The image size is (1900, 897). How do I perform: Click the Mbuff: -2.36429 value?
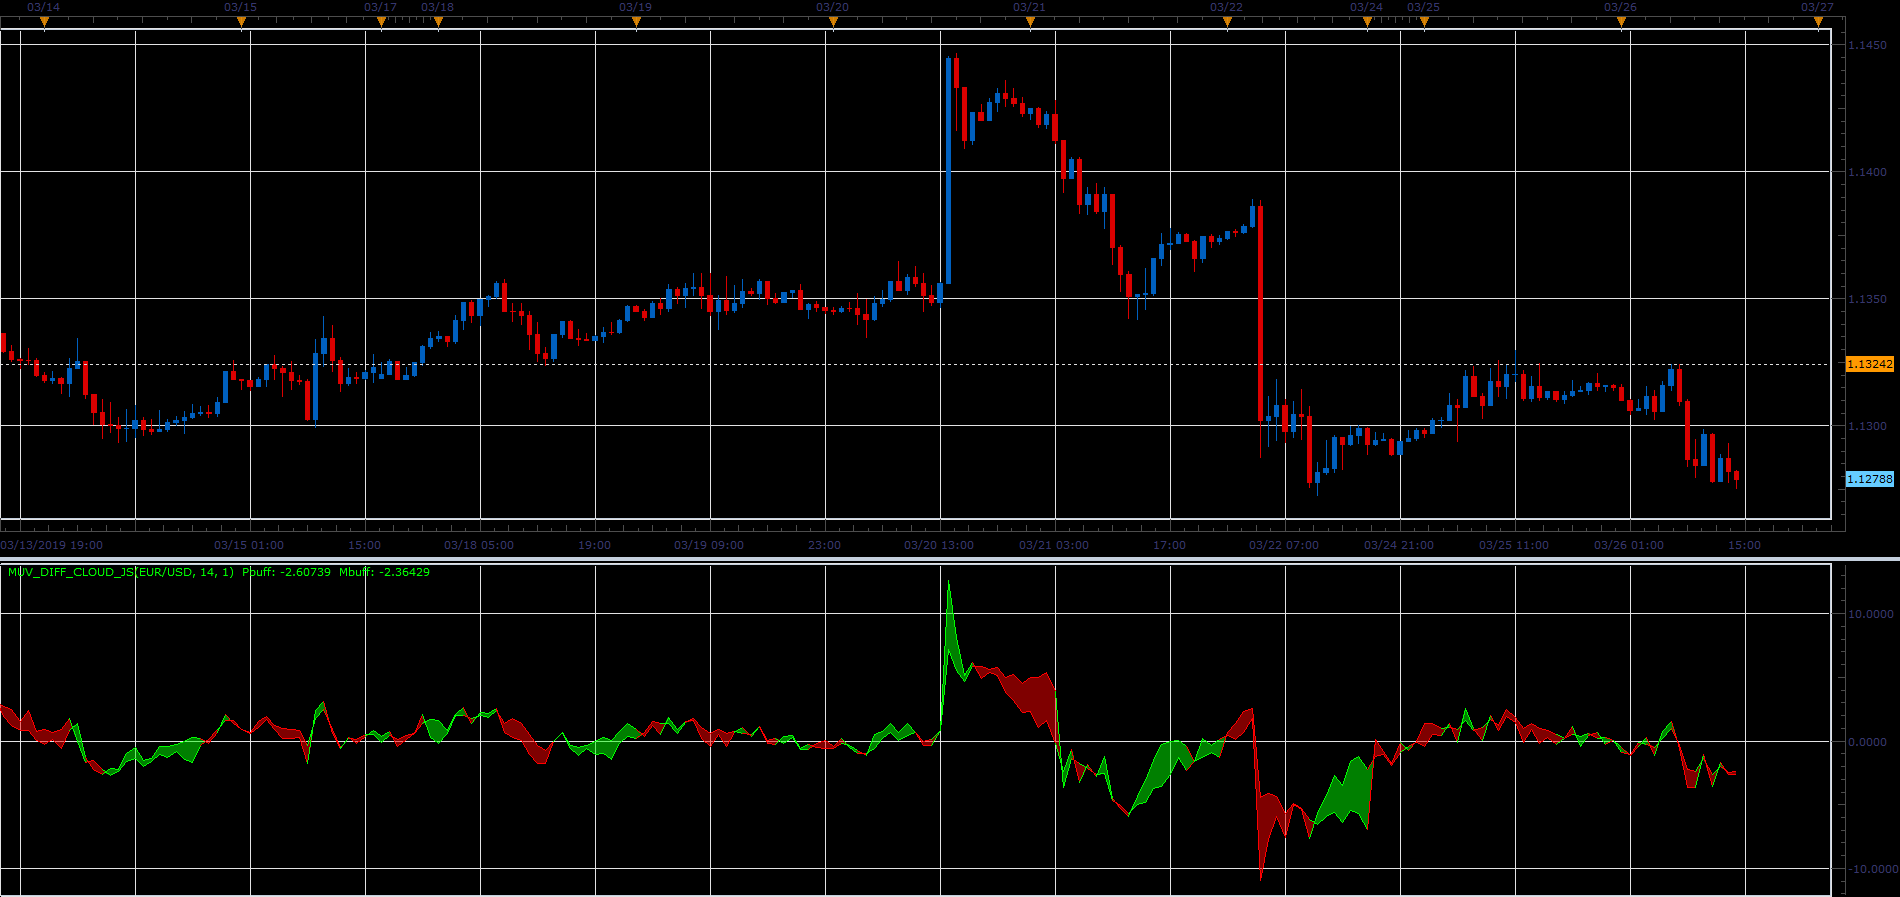click(x=384, y=572)
